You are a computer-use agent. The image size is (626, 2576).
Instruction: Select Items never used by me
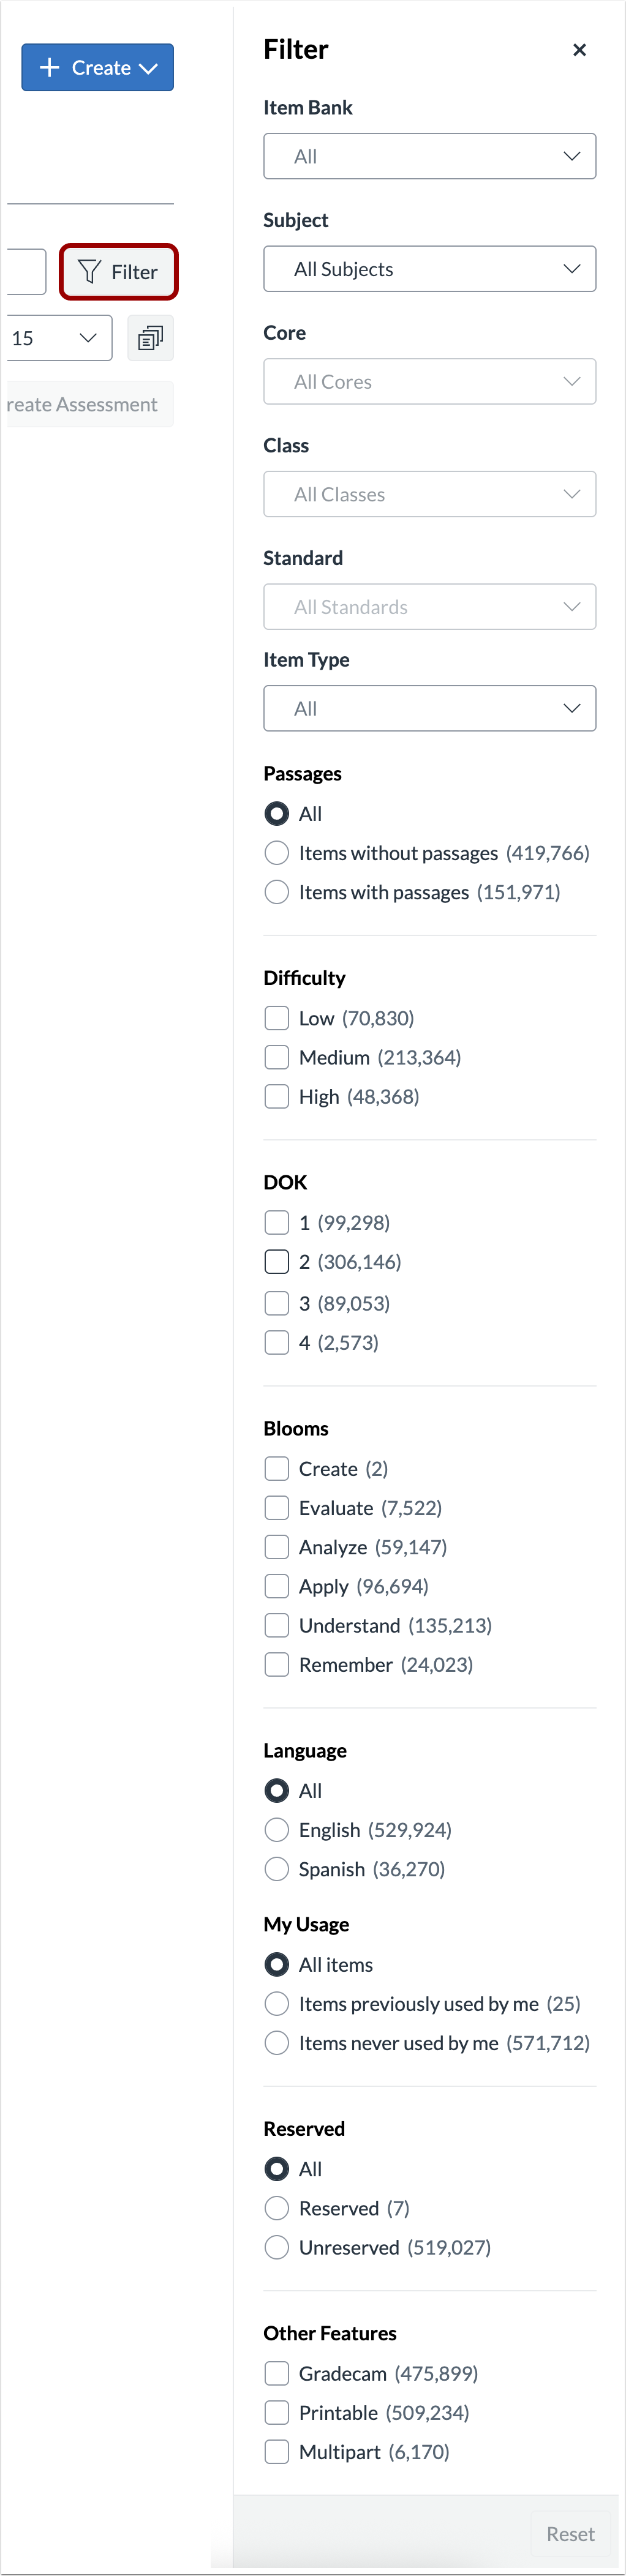276,2042
